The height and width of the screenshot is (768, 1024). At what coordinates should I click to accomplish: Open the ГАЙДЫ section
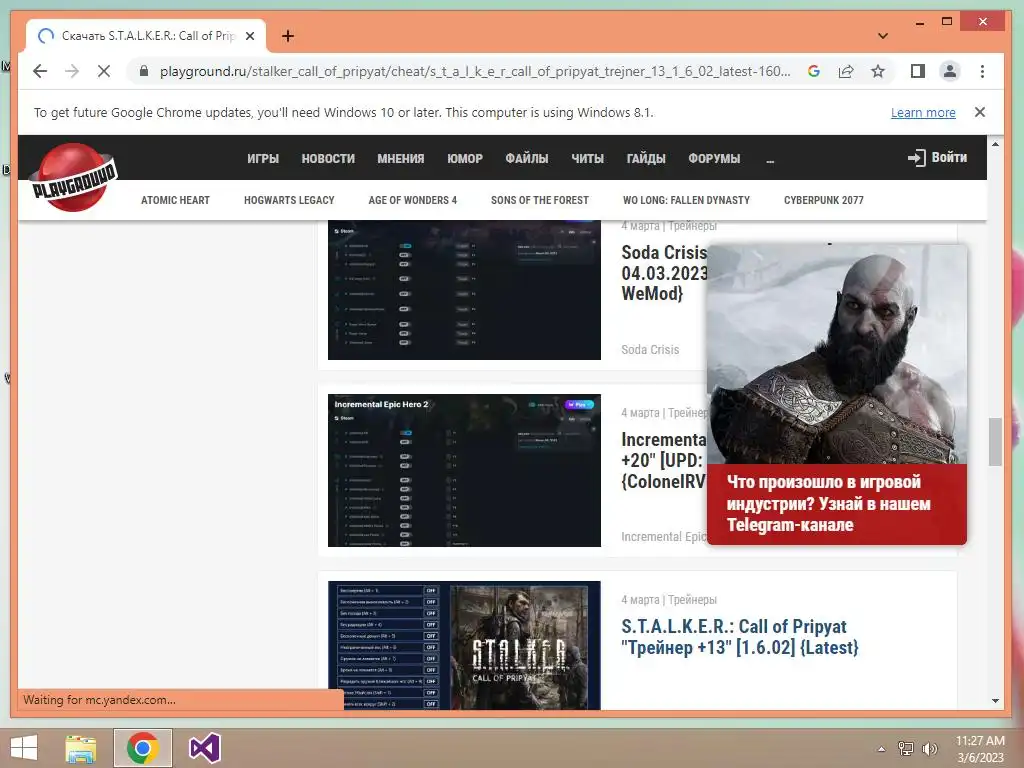pos(646,159)
